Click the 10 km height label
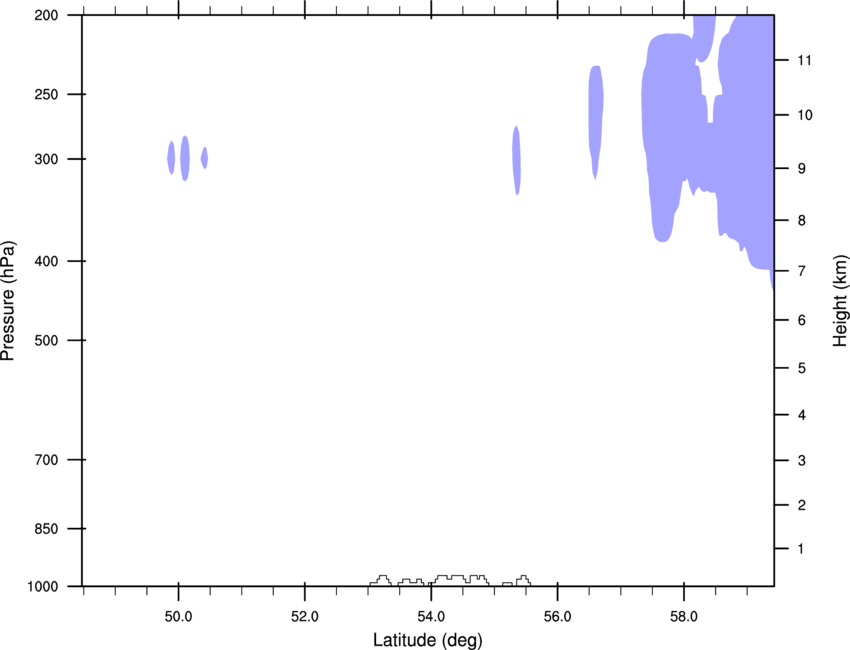850x650 pixels. pos(805,115)
